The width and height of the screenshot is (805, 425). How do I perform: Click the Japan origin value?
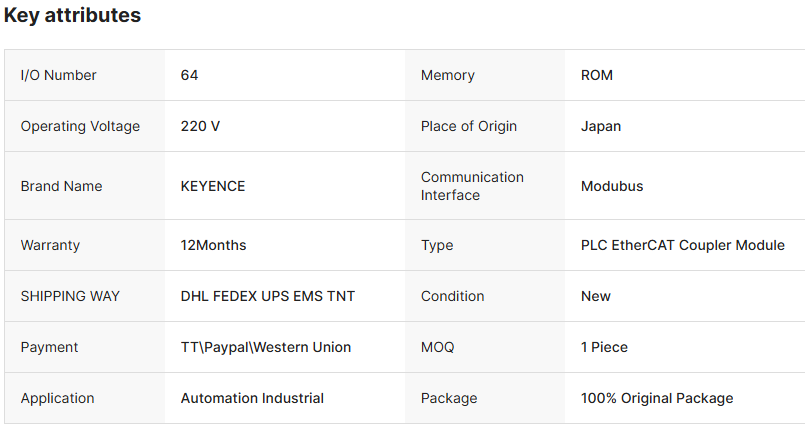click(601, 126)
